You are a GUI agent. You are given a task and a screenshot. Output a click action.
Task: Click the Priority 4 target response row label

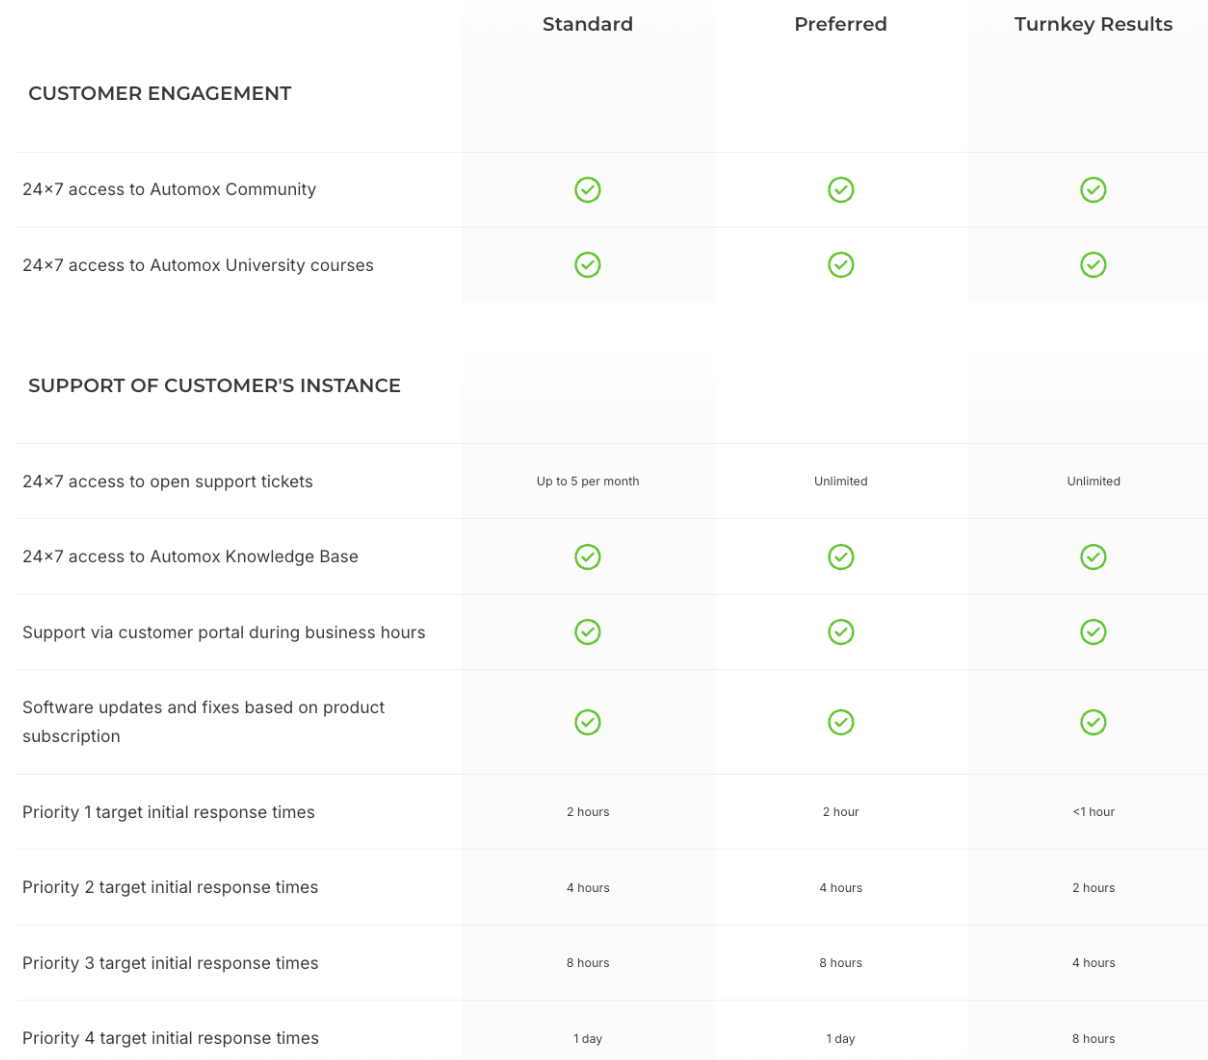171,1038
